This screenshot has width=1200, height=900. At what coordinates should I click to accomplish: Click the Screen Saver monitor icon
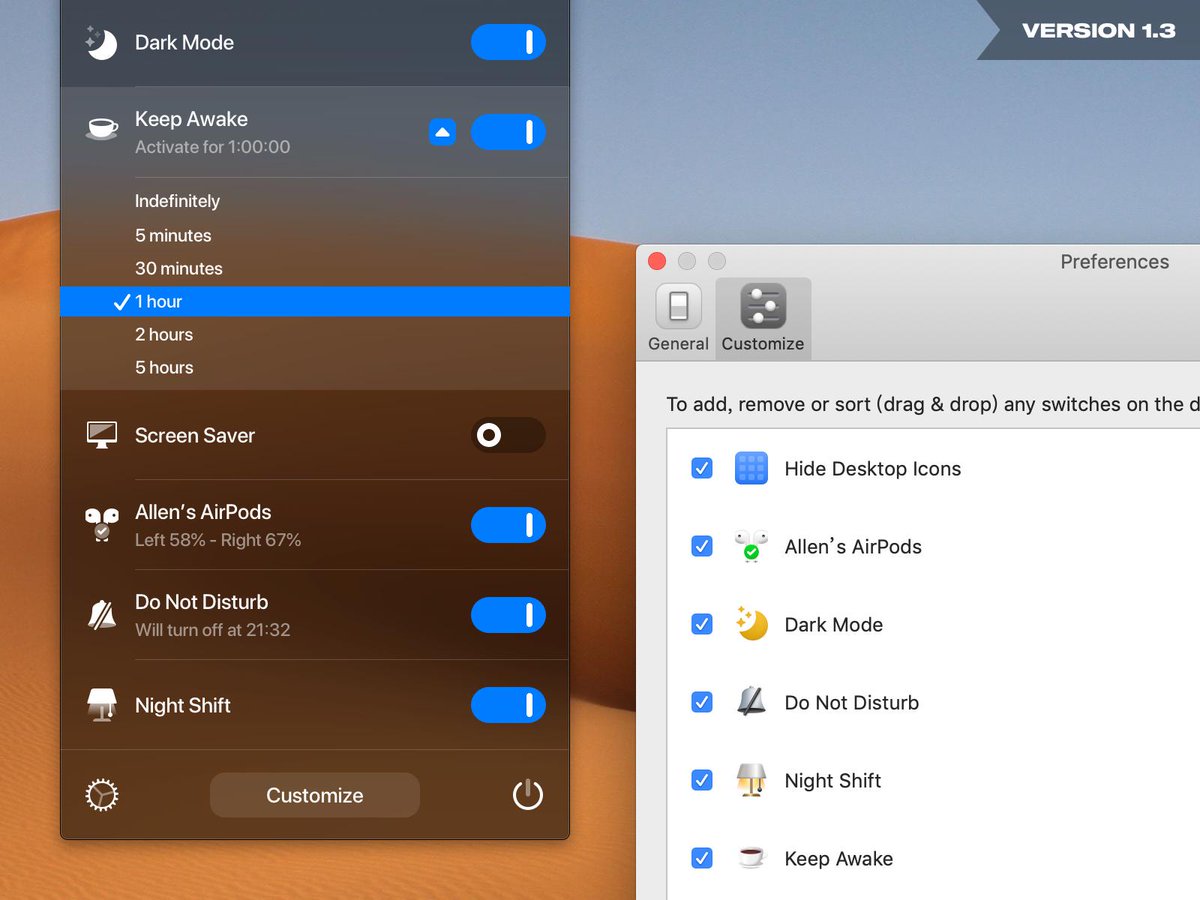(101, 435)
